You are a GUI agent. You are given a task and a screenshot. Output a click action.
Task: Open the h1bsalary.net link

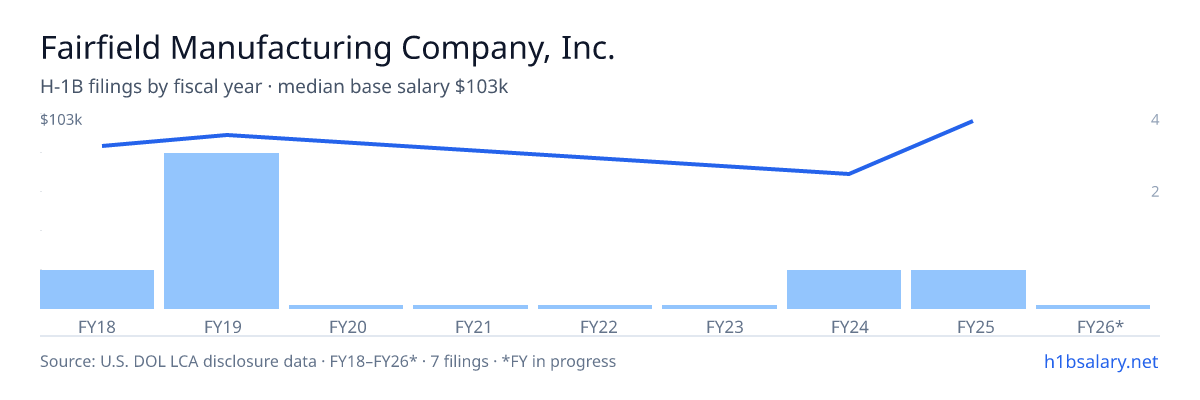(x=1100, y=361)
